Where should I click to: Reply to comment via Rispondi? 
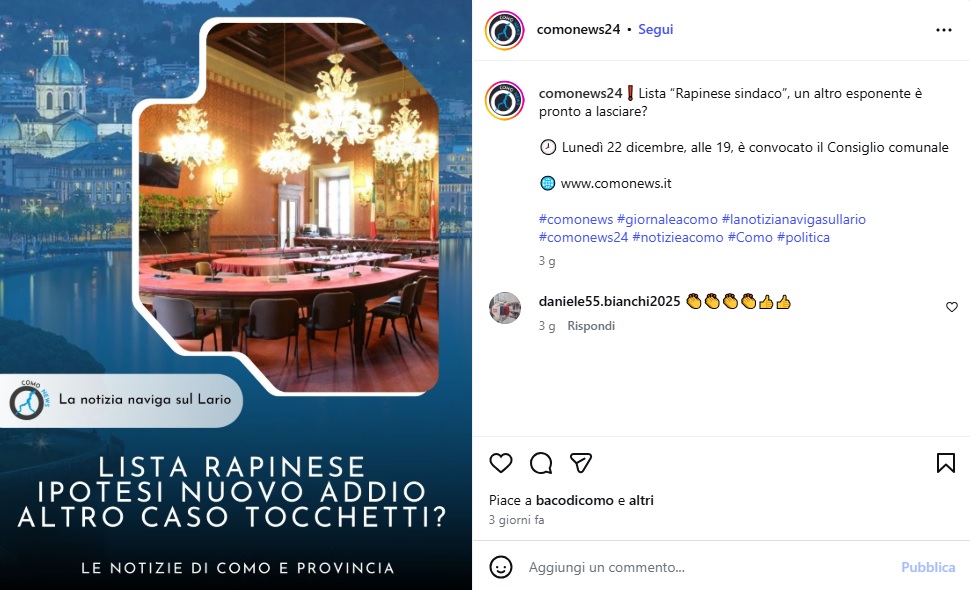click(x=591, y=325)
